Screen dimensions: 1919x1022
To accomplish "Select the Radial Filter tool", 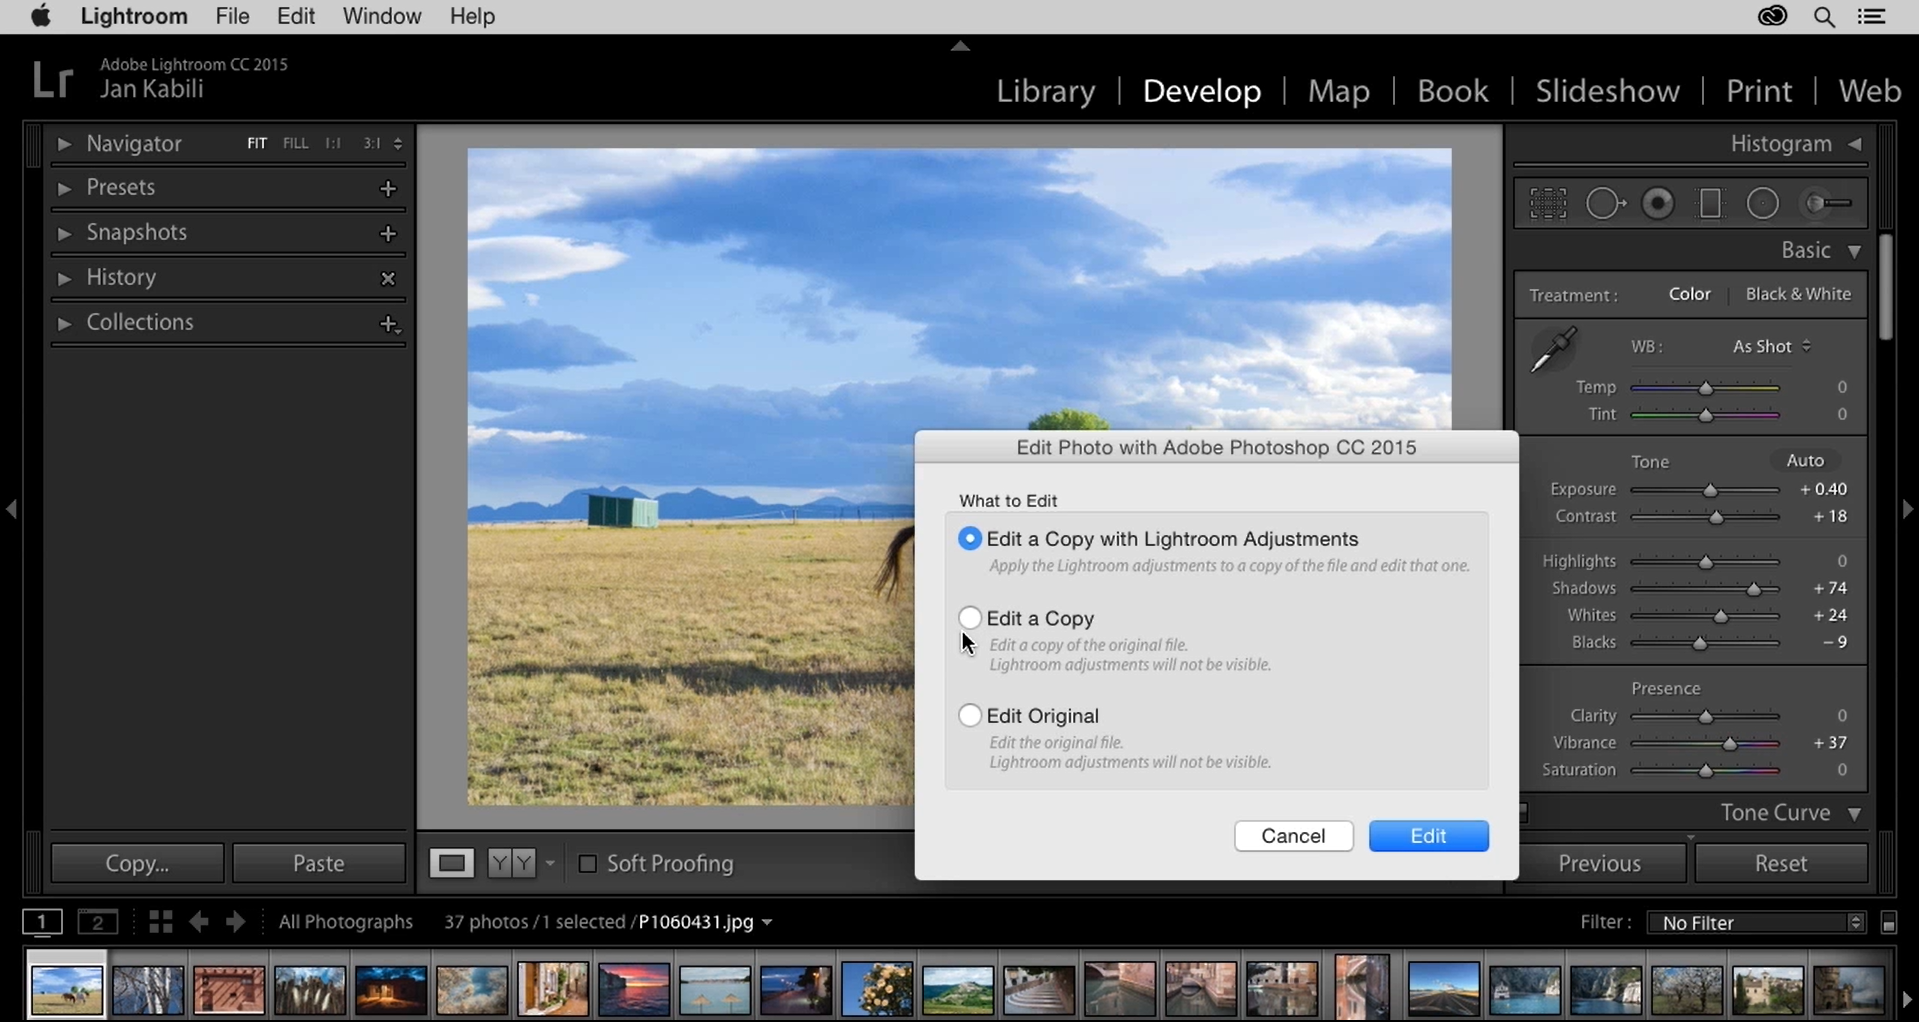I will tap(1763, 204).
